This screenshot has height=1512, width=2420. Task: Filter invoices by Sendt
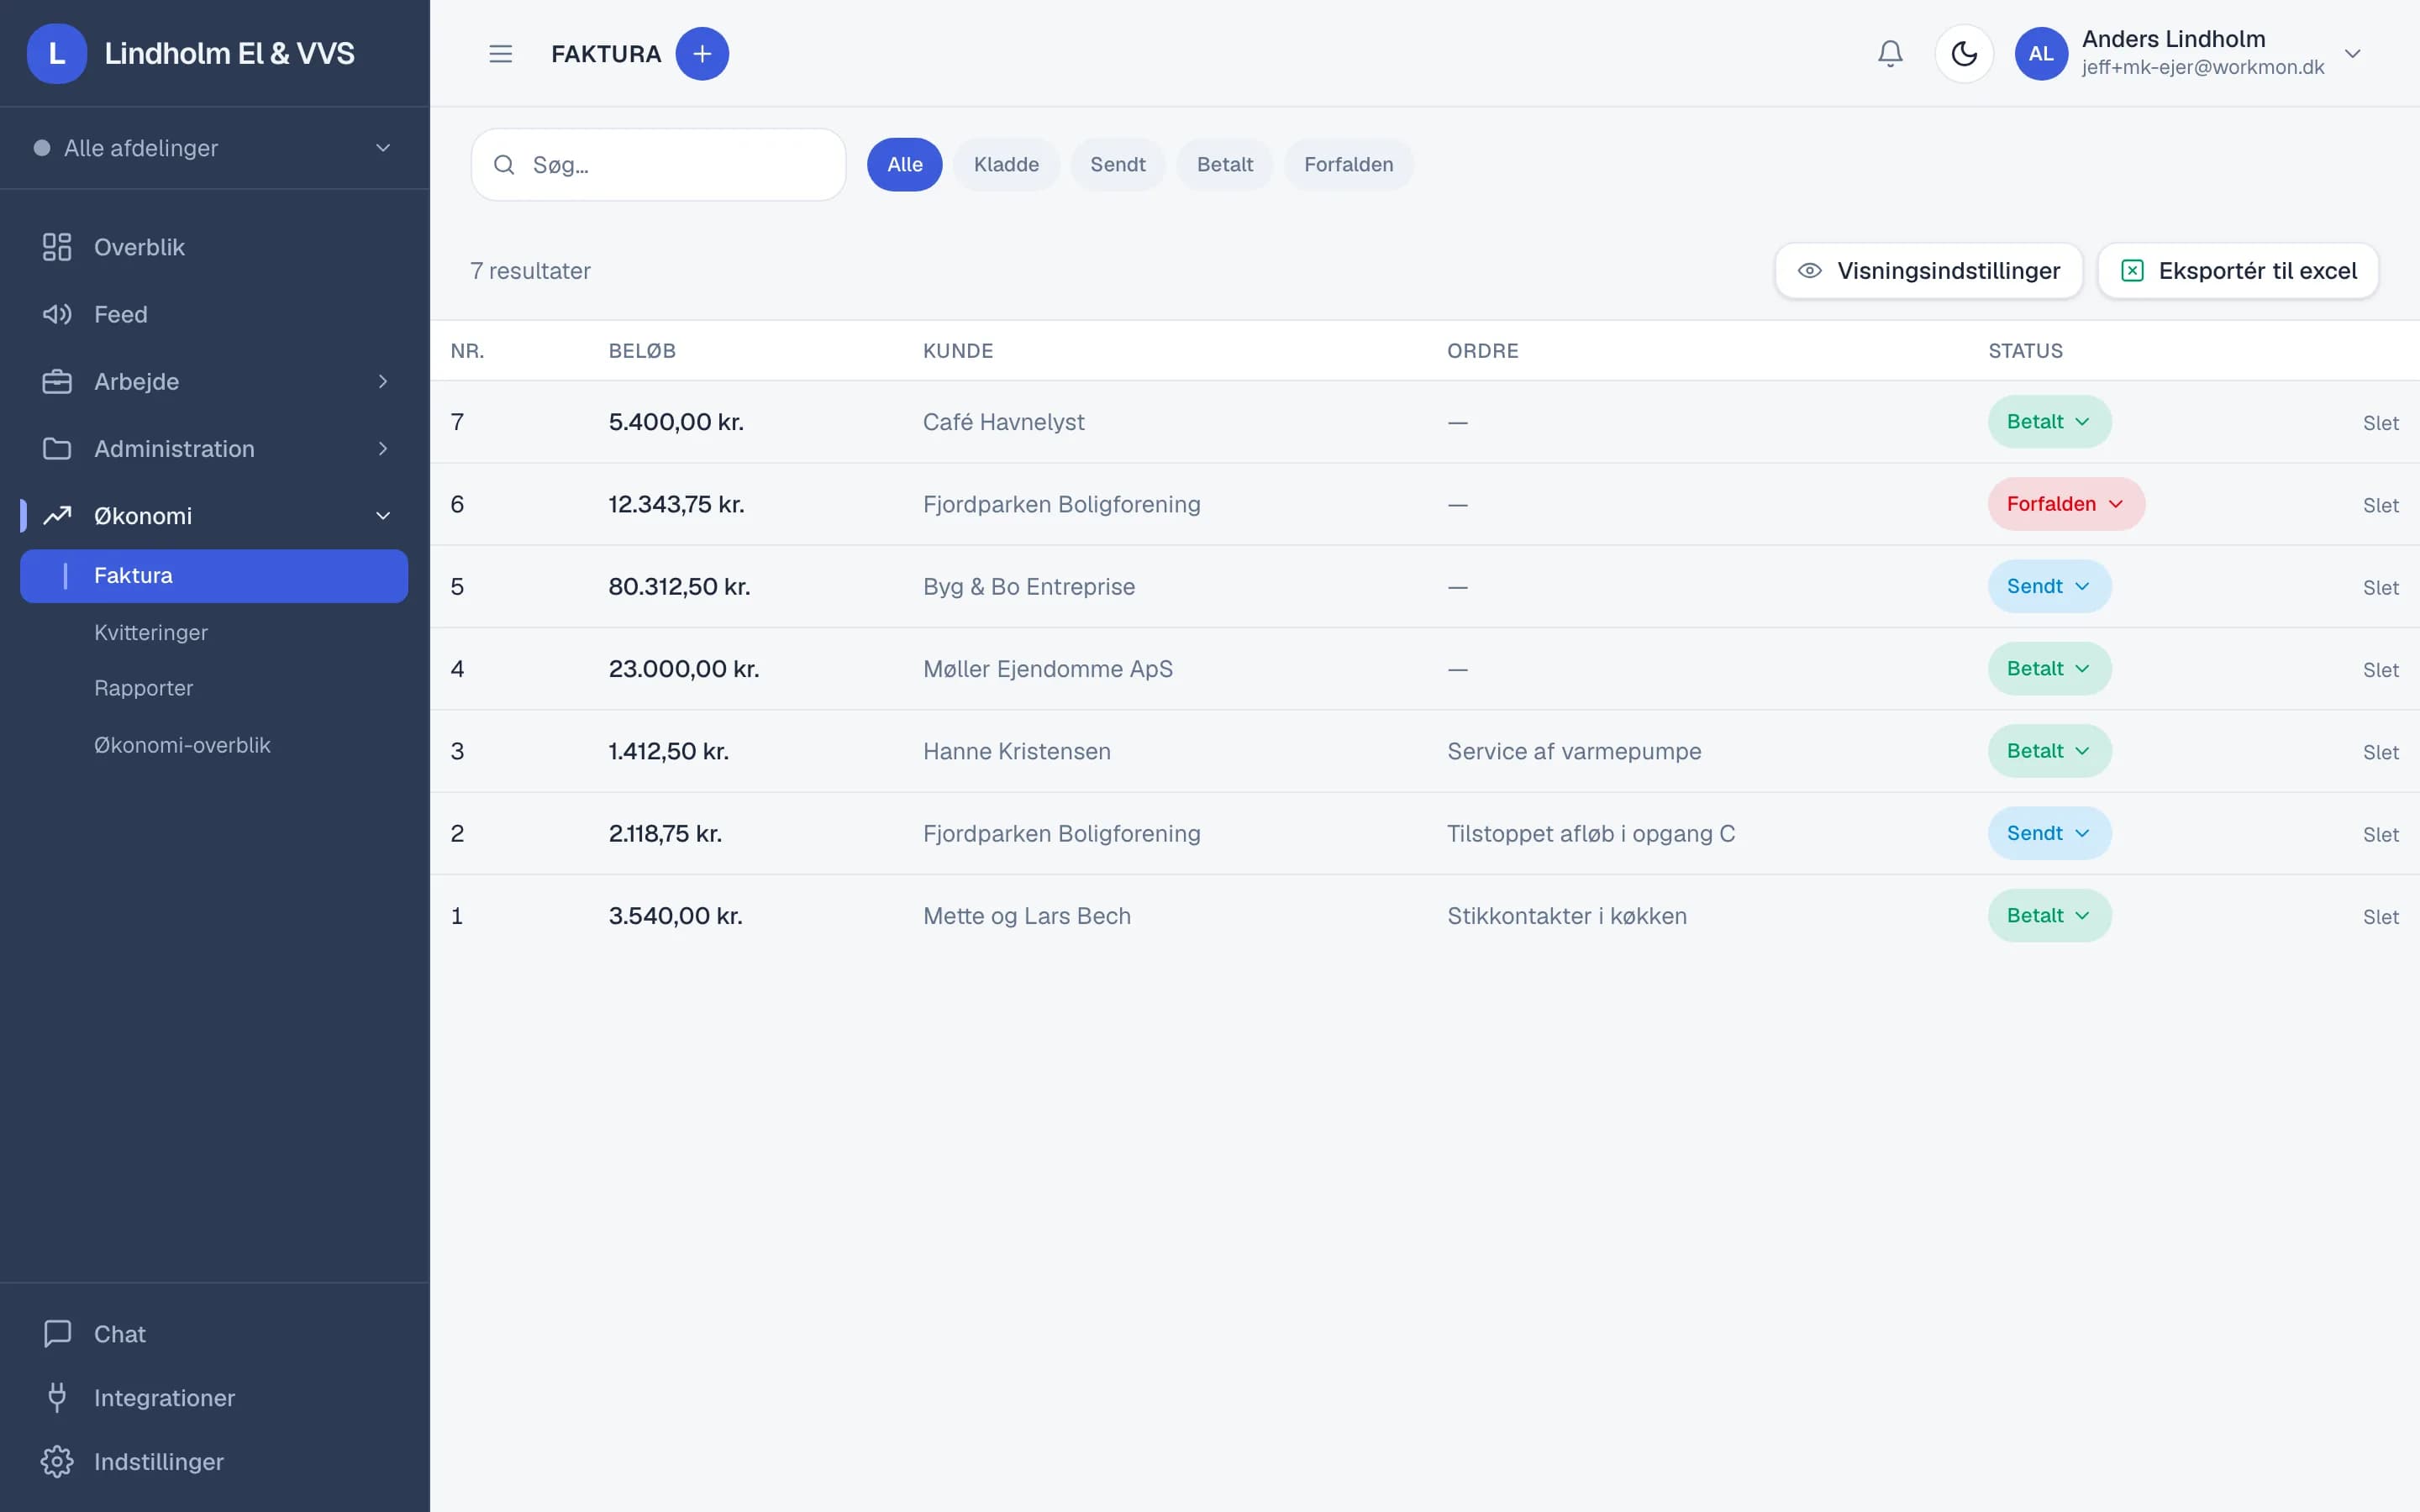[x=1117, y=164]
